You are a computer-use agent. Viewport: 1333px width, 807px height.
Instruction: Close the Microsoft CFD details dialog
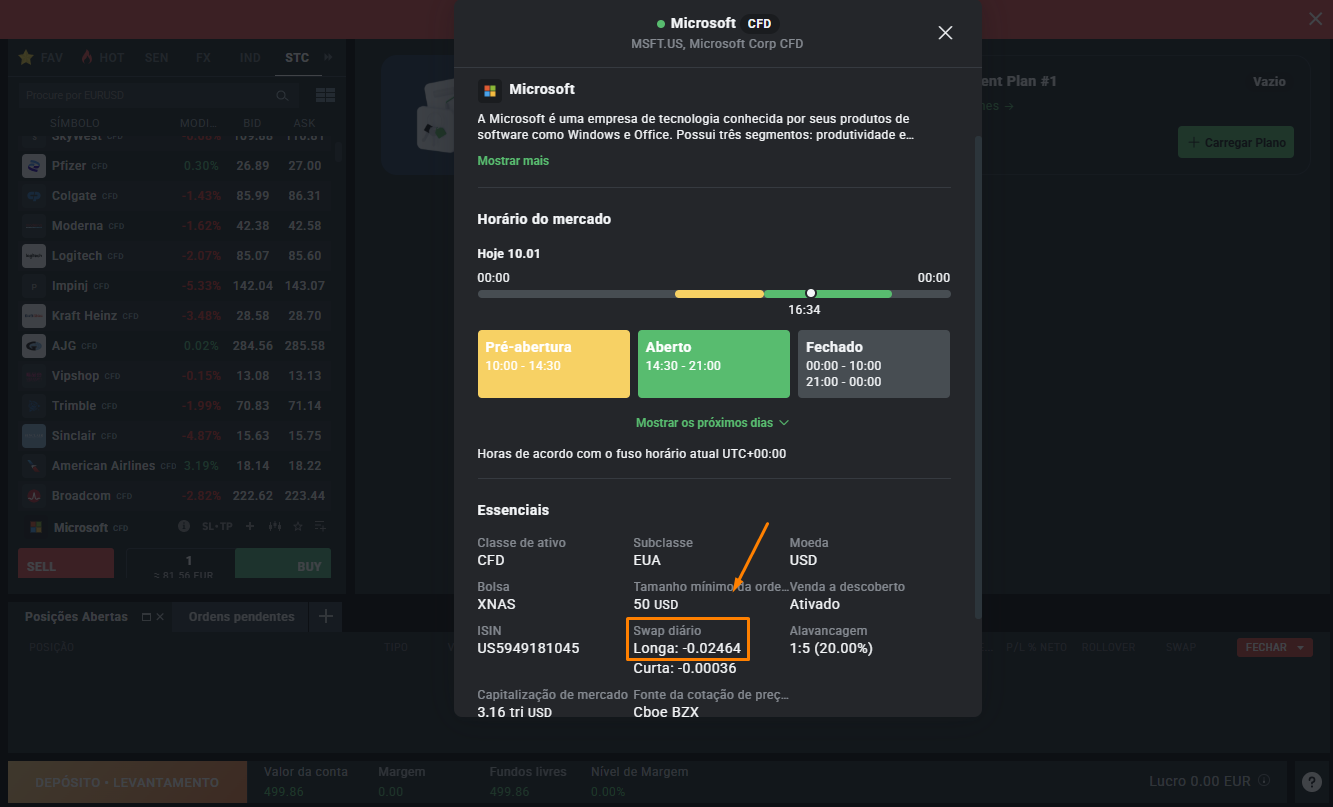945,33
